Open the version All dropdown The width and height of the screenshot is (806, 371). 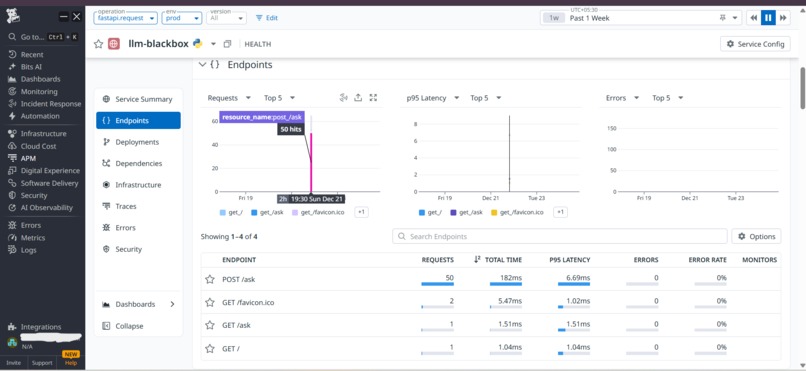click(x=226, y=17)
